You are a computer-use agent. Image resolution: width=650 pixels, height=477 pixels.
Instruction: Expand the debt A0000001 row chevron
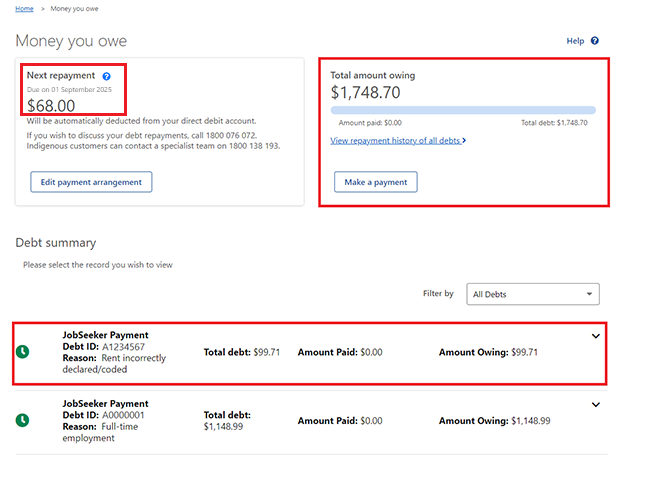(x=596, y=404)
